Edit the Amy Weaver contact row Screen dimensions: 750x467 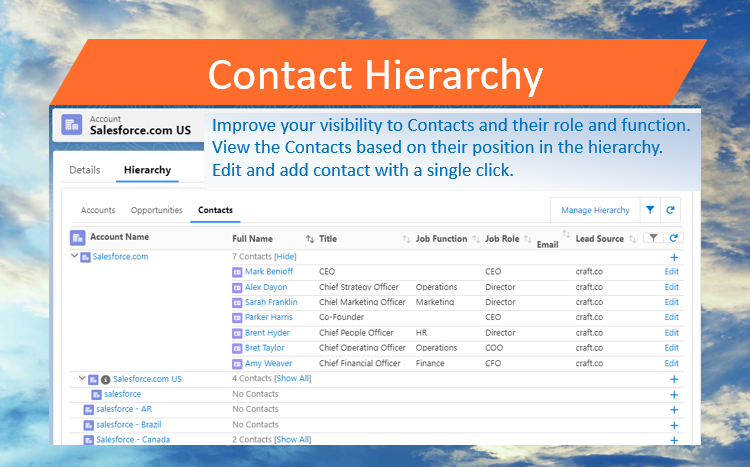[671, 363]
